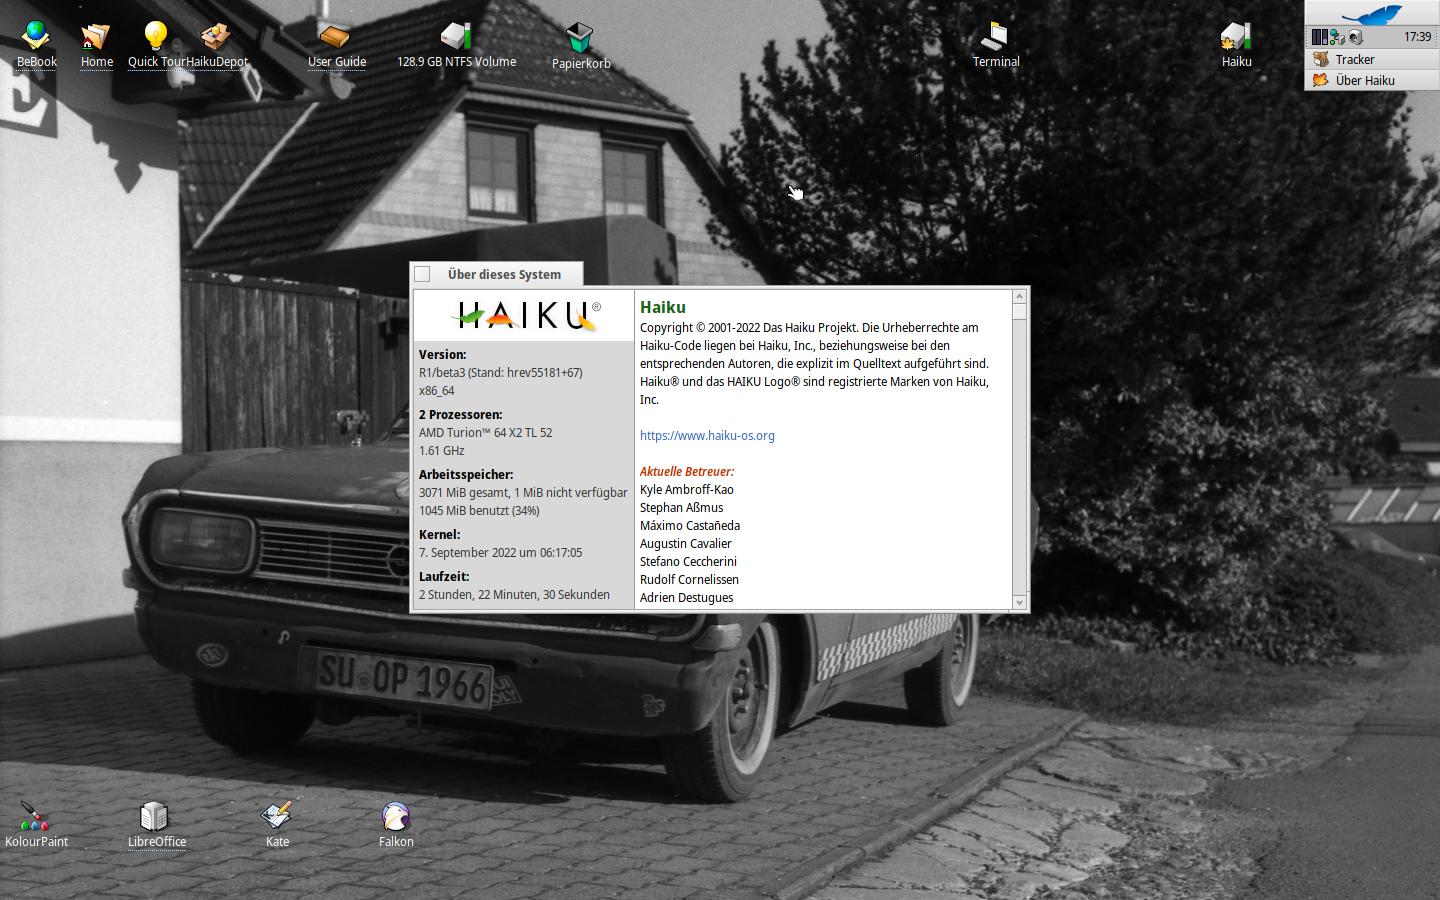Select the KolourPaint desktop icon

tap(35, 816)
